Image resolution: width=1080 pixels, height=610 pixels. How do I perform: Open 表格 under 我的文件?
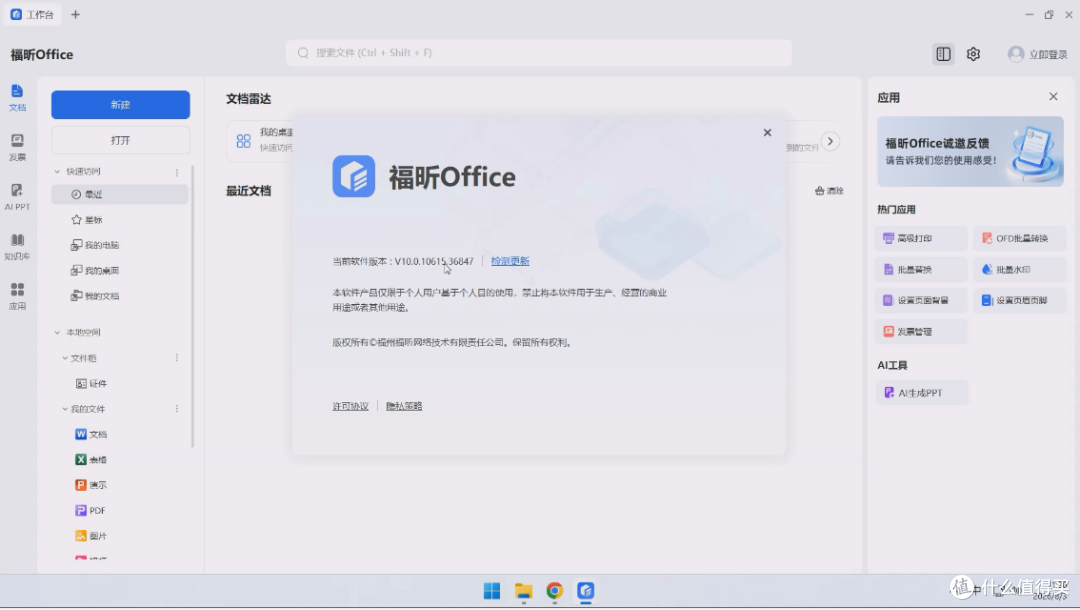[91, 459]
